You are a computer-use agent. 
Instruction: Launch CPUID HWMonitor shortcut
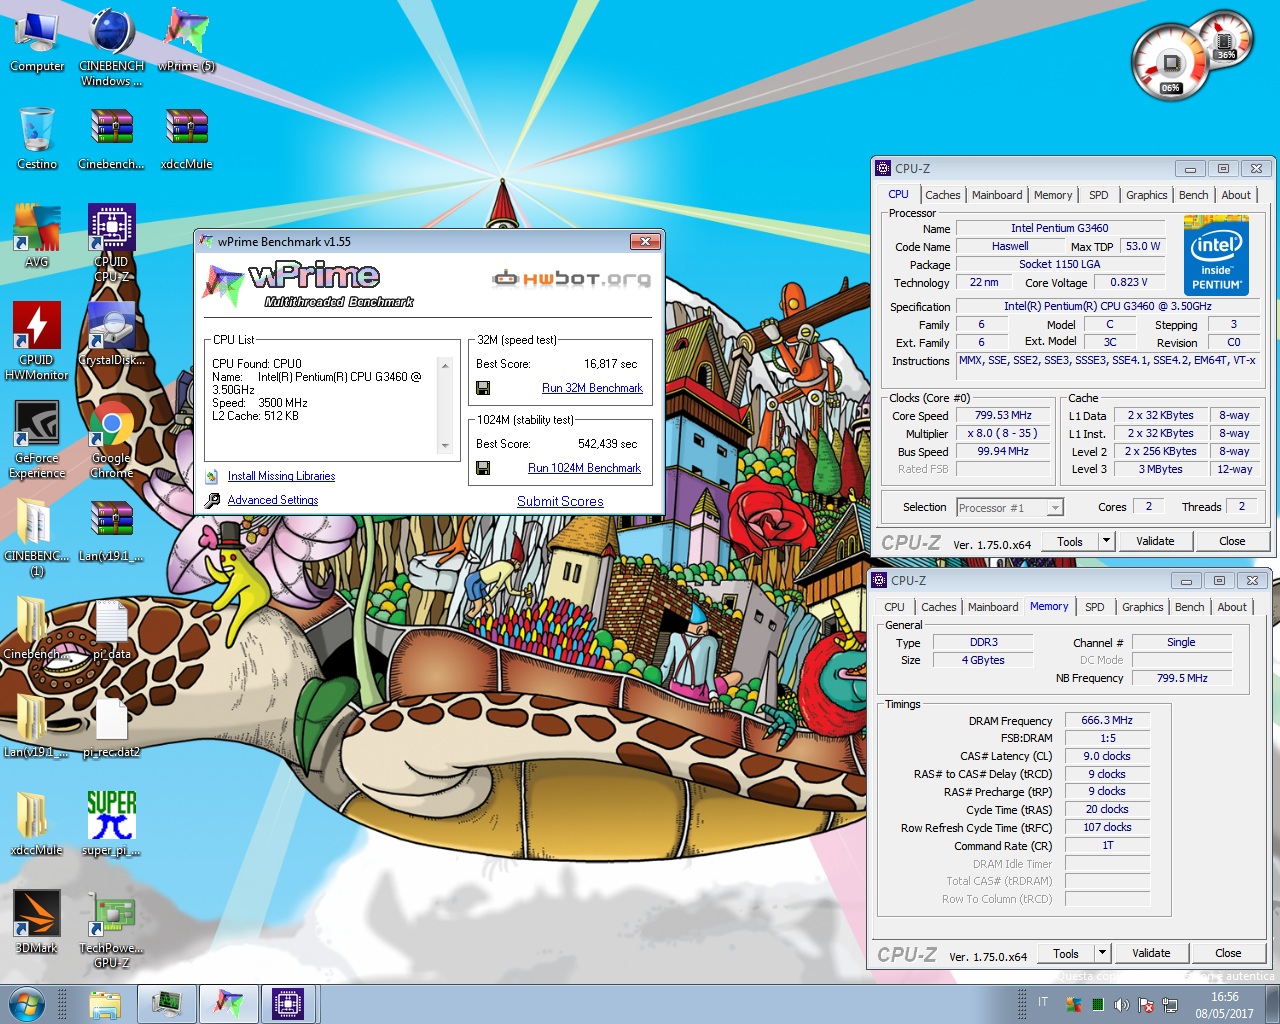point(37,340)
